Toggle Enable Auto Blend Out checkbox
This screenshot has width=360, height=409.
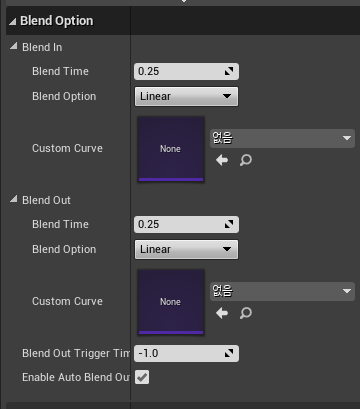coord(142,377)
